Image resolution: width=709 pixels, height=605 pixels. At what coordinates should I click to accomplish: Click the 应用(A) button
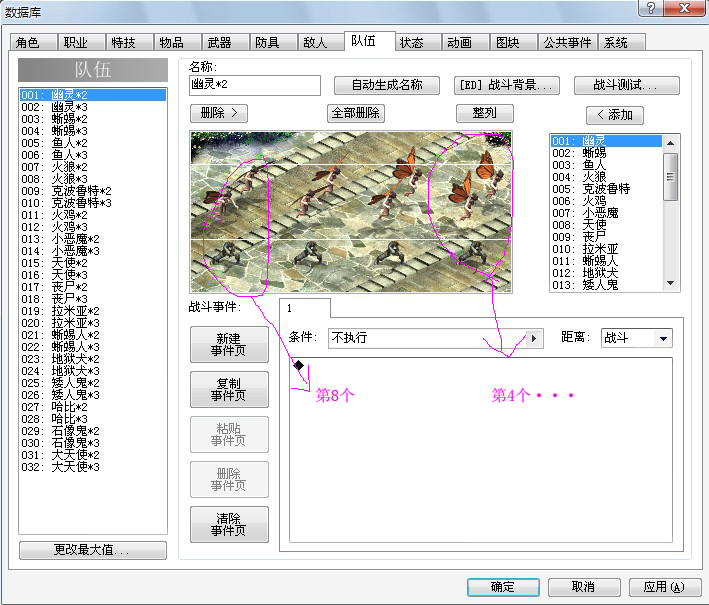pos(665,587)
